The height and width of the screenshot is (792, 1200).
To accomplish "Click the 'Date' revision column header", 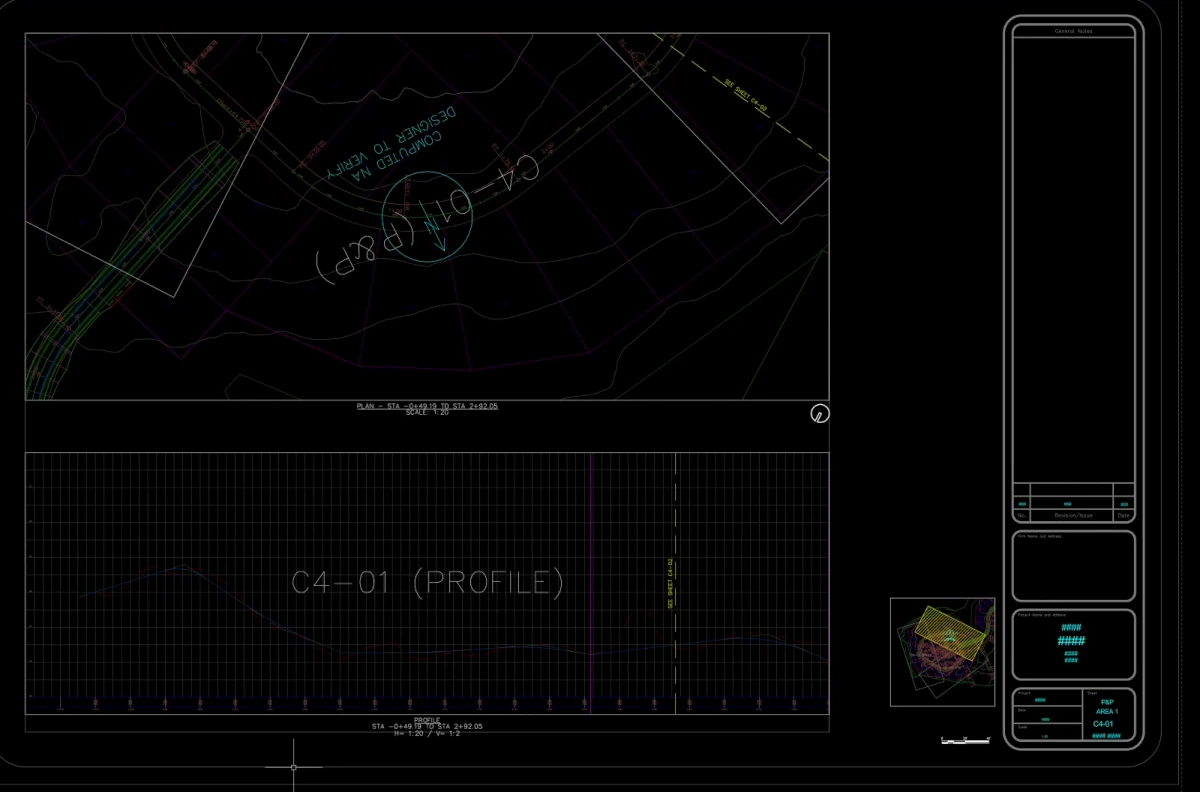I will (1124, 516).
